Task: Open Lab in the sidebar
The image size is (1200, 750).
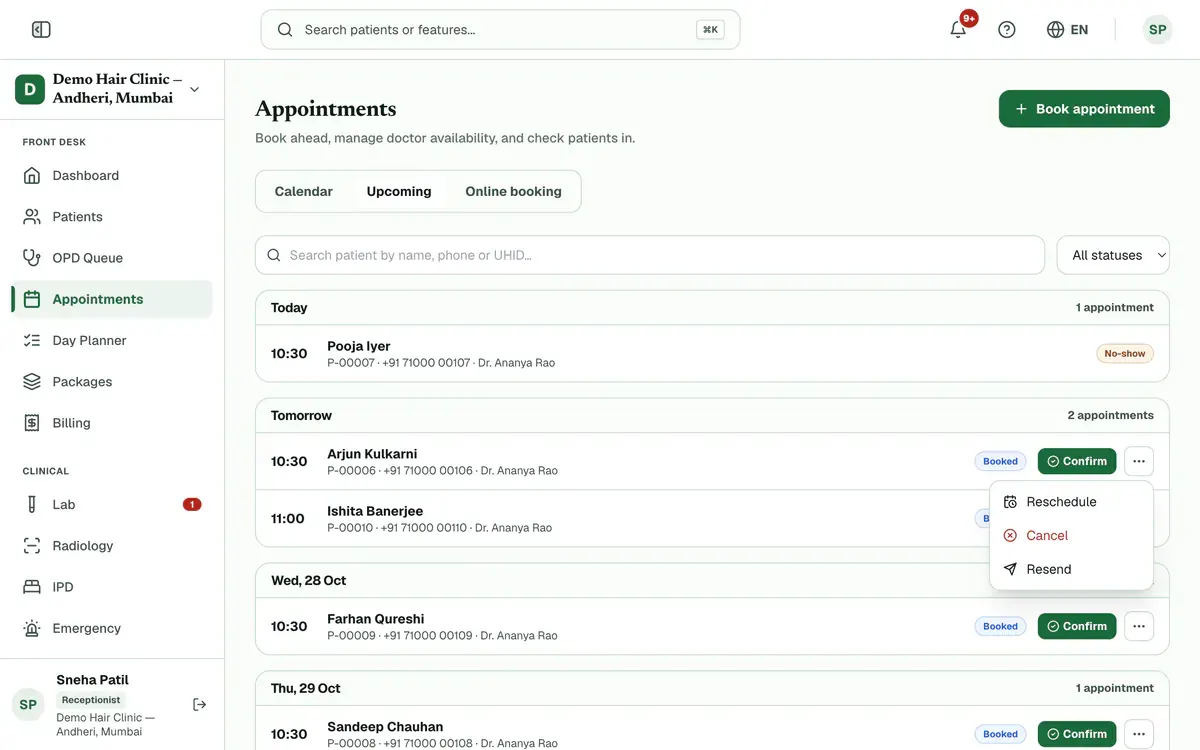Action: click(112, 505)
